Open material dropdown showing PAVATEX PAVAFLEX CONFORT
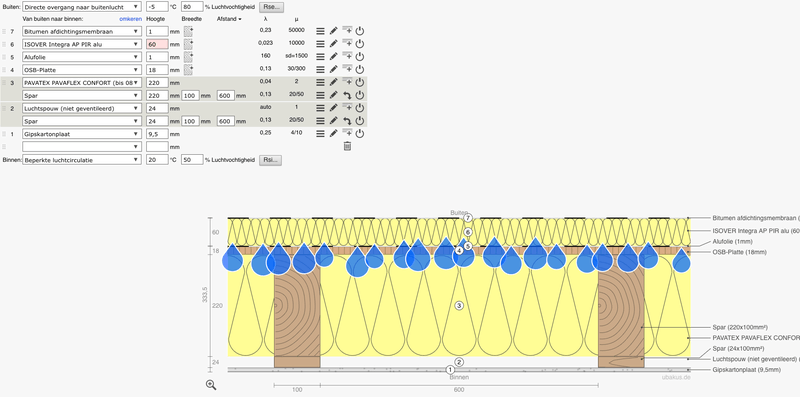Screen dimensions: 800x397 [x=82, y=82]
